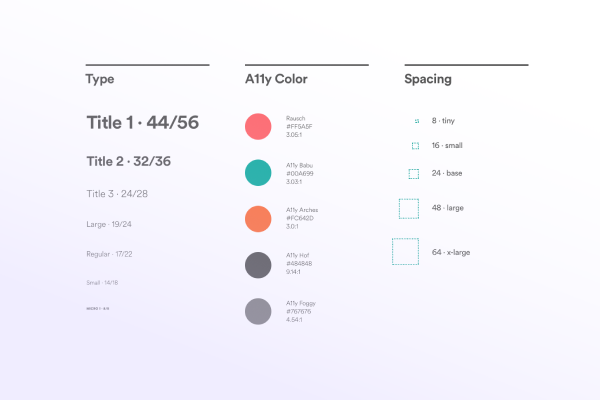Click the 8 tiny spacing square
The width and height of the screenshot is (600, 400).
(x=417, y=121)
